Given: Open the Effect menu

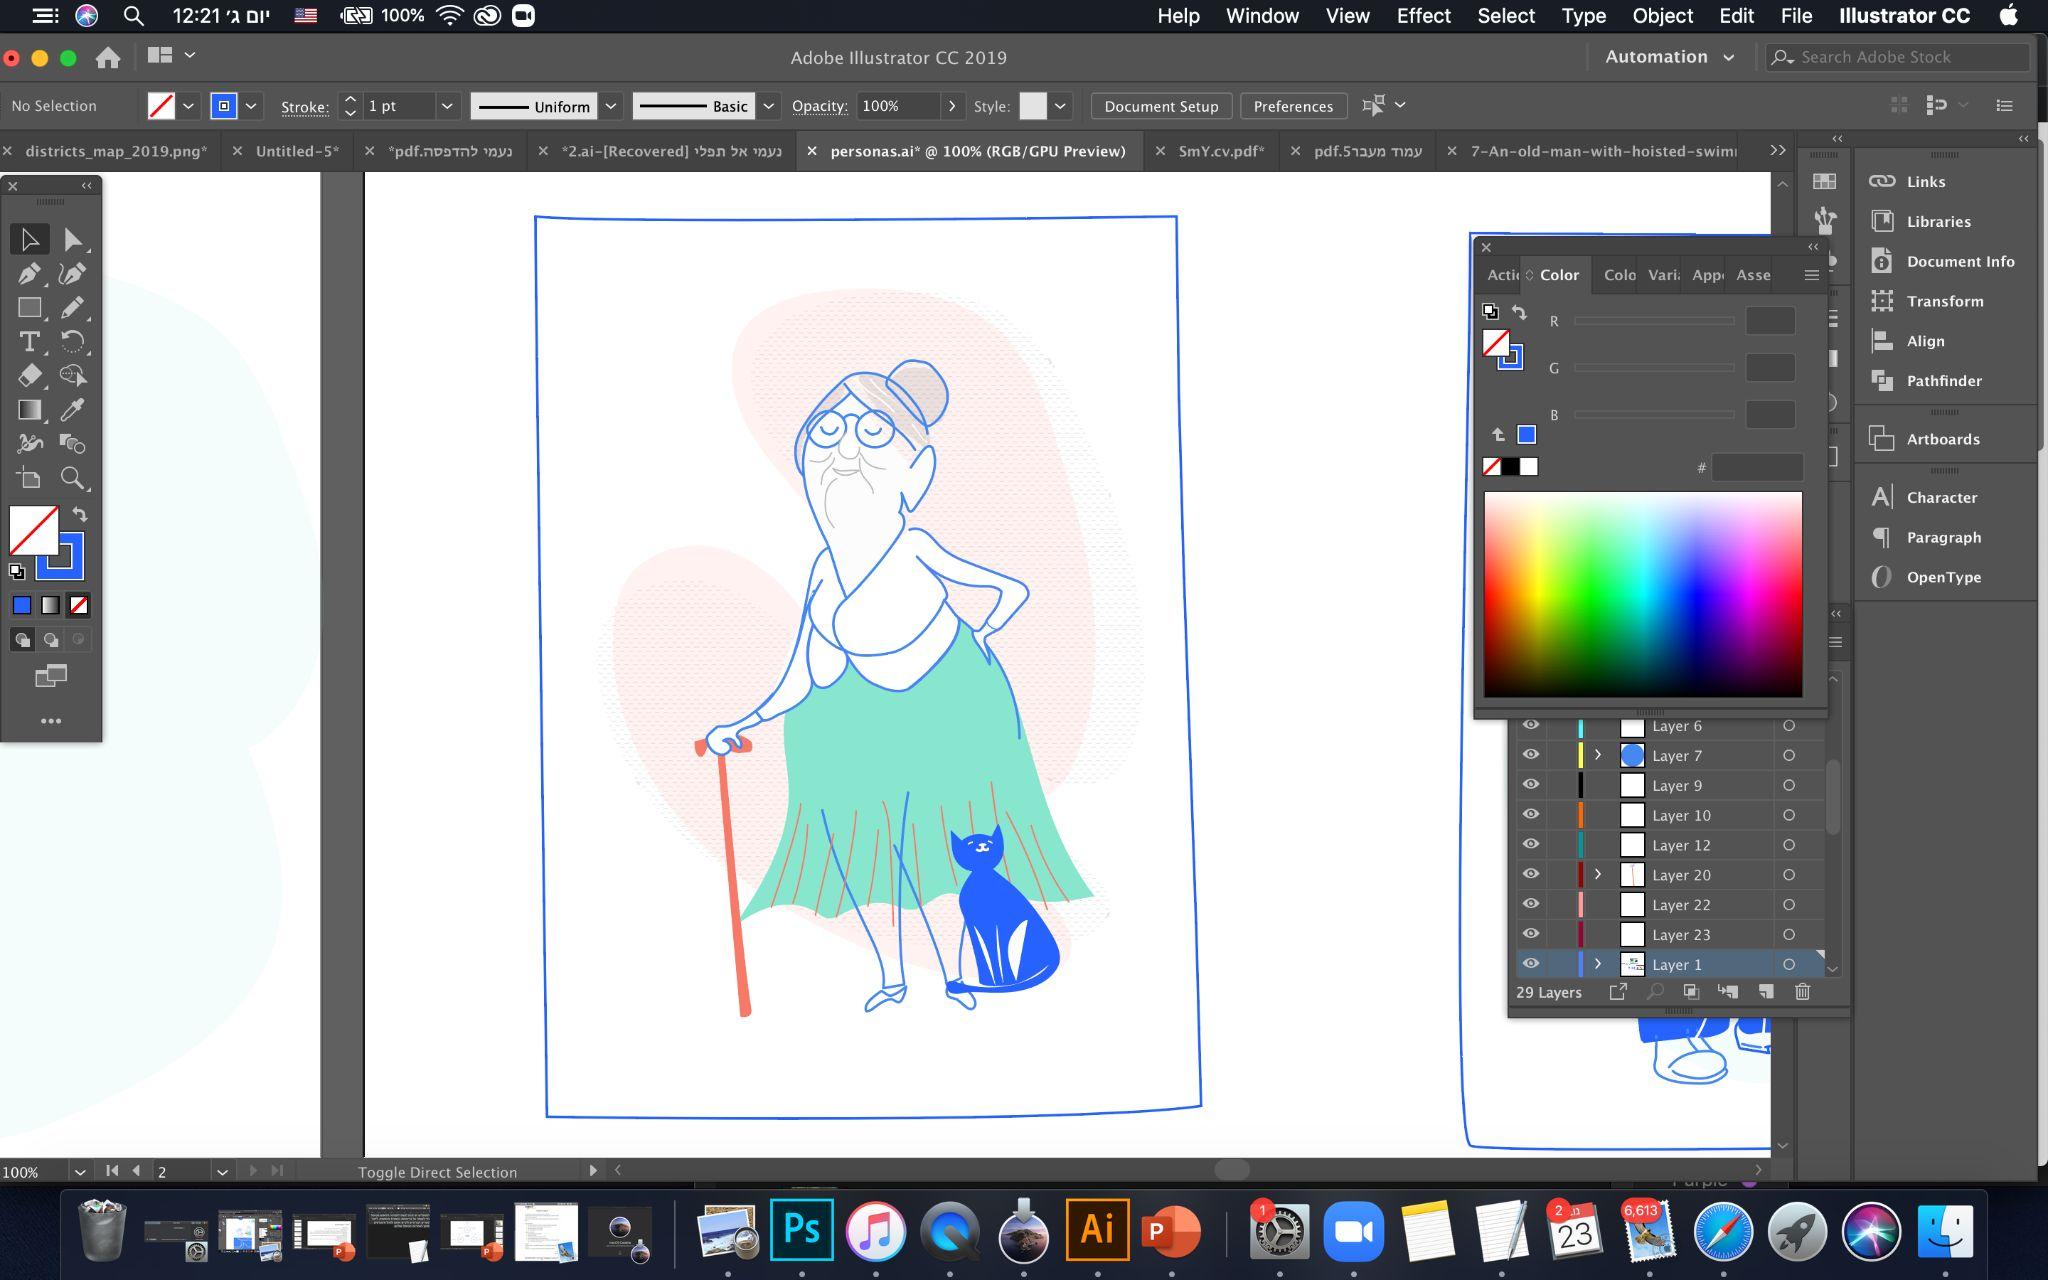Looking at the screenshot, I should point(1423,16).
